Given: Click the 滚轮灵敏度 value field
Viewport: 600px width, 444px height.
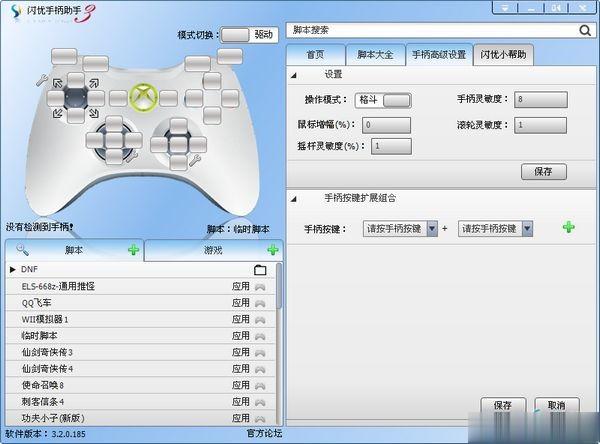Looking at the screenshot, I should coord(541,125).
